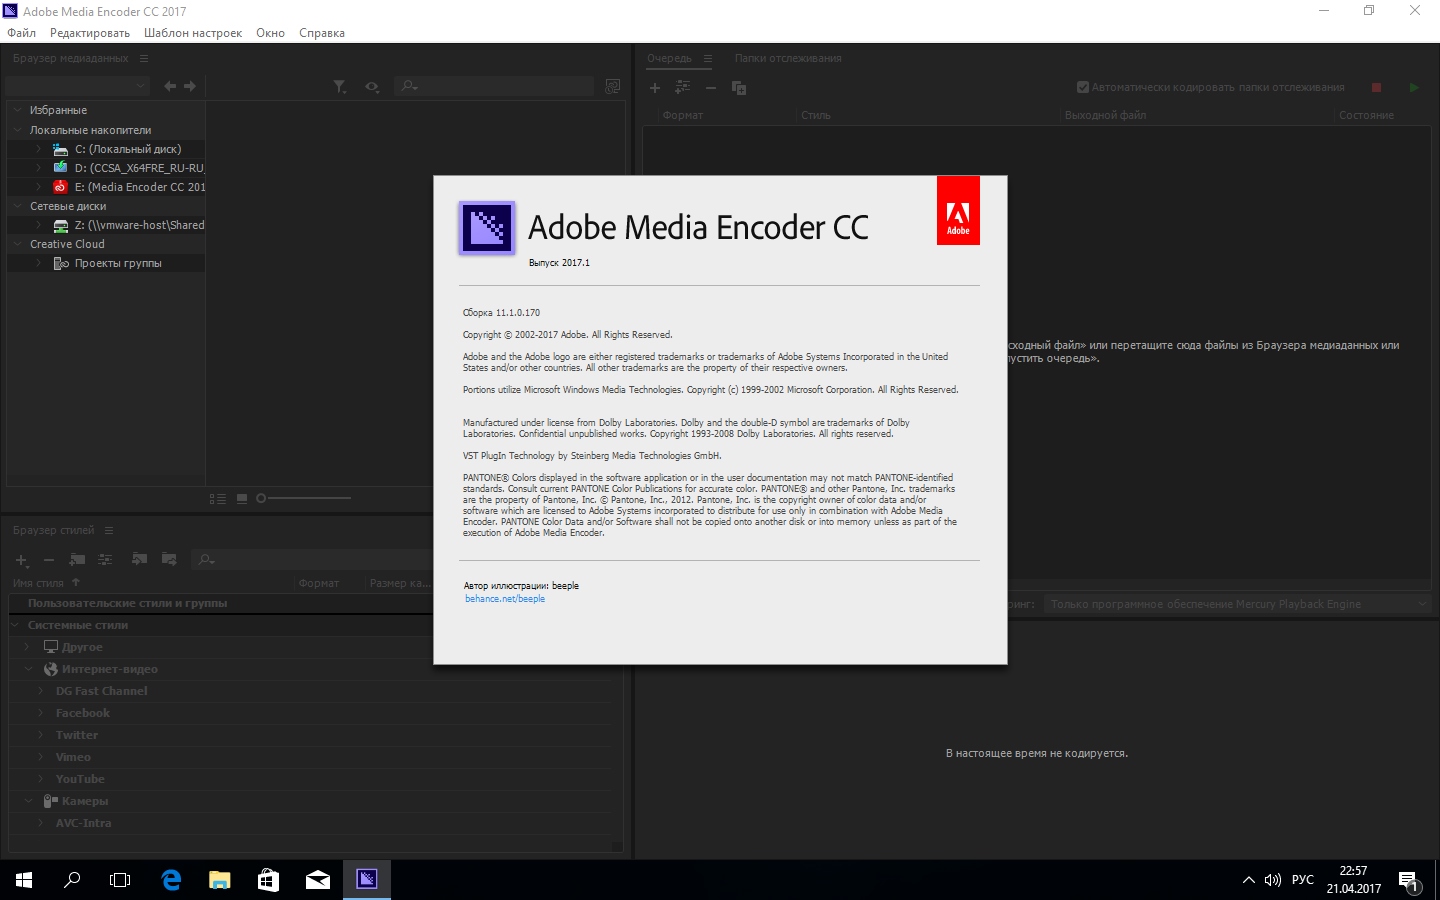Remove the item from the Queue
This screenshot has width=1440, height=900.
click(x=711, y=88)
